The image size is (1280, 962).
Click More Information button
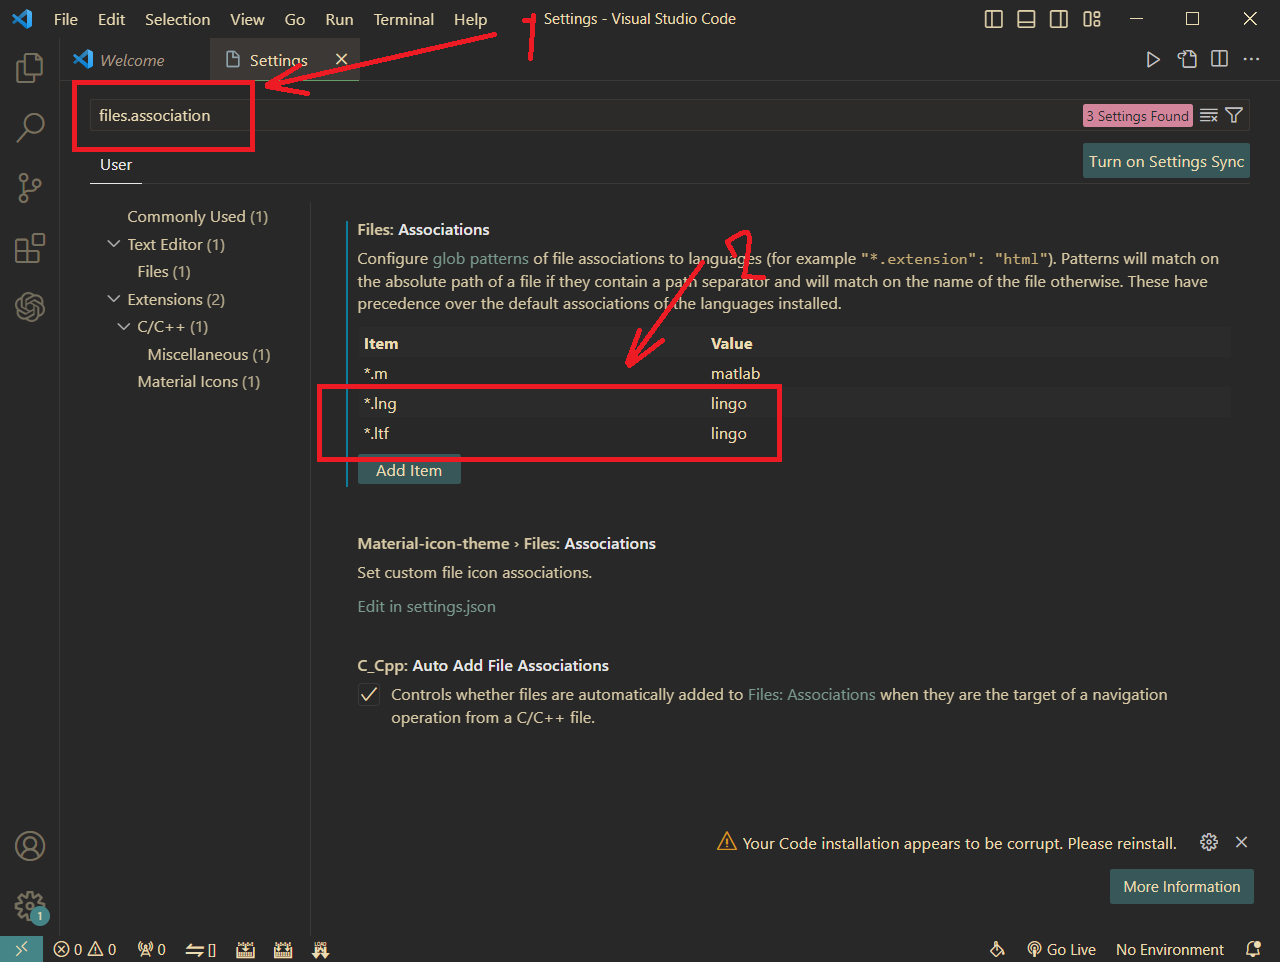pyautogui.click(x=1181, y=887)
